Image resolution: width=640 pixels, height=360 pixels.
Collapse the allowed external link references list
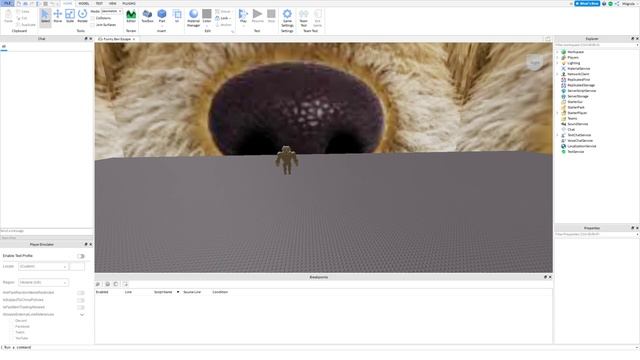(x=82, y=315)
